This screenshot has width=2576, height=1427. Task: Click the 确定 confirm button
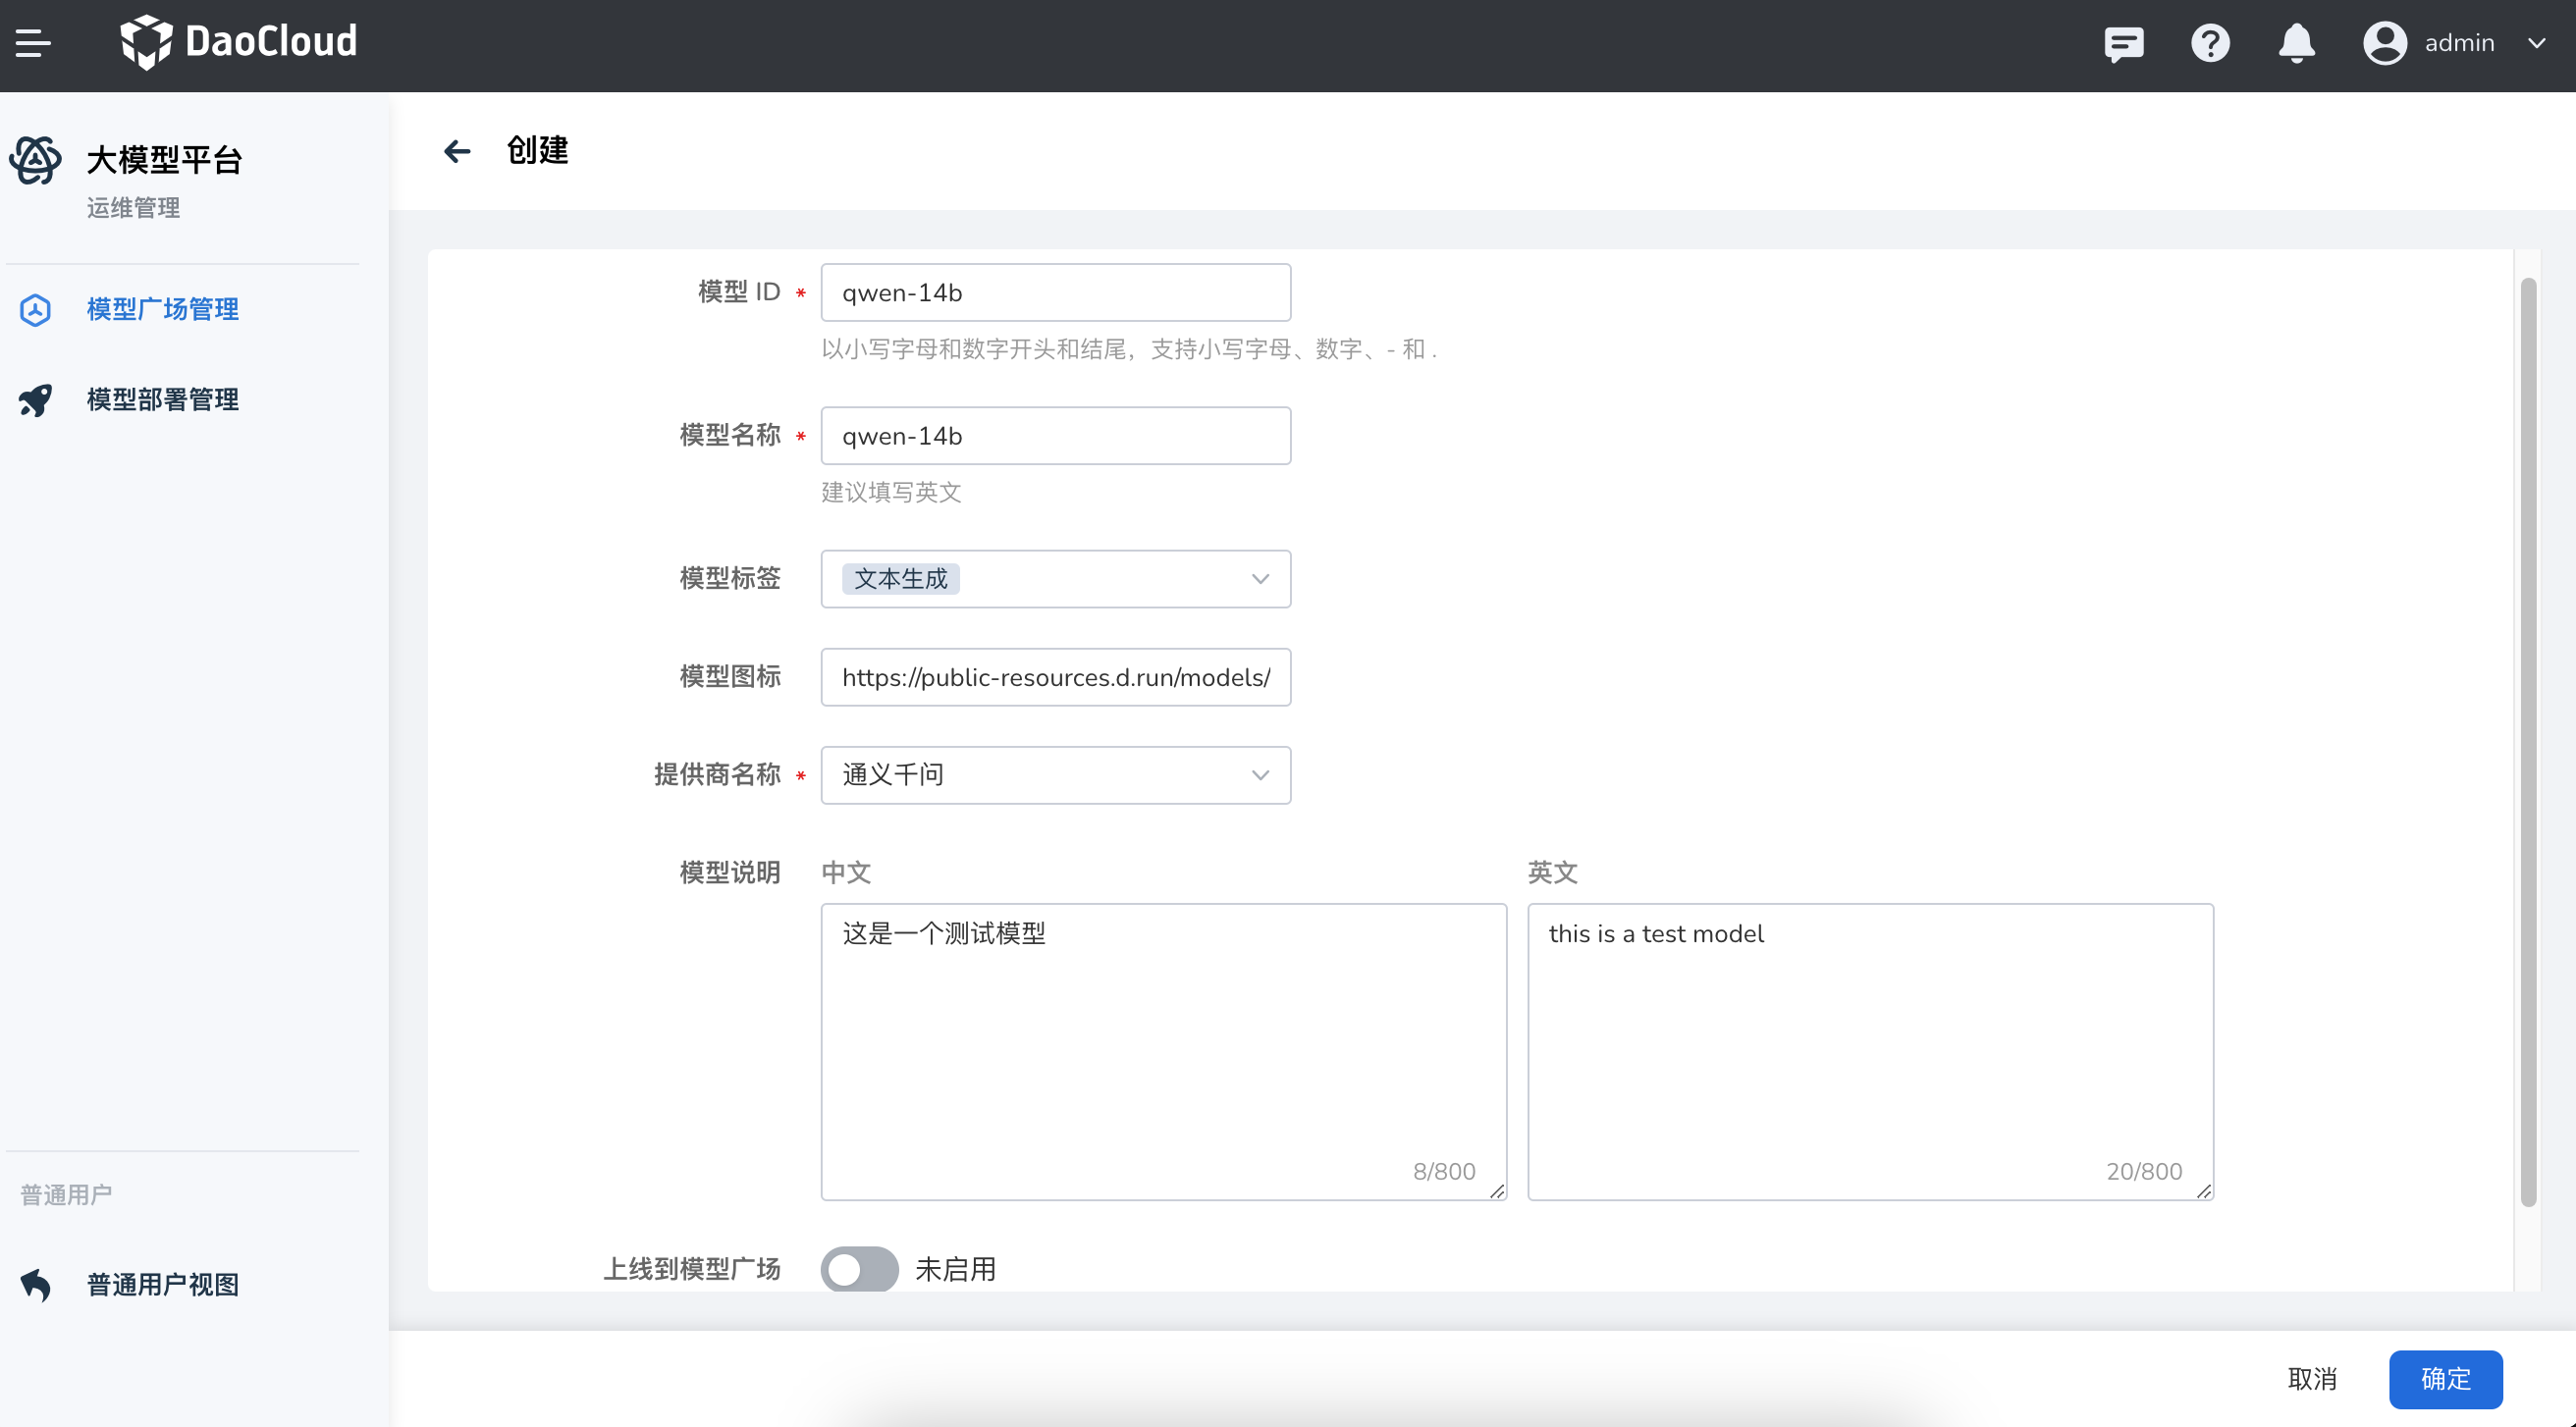[2445, 1379]
